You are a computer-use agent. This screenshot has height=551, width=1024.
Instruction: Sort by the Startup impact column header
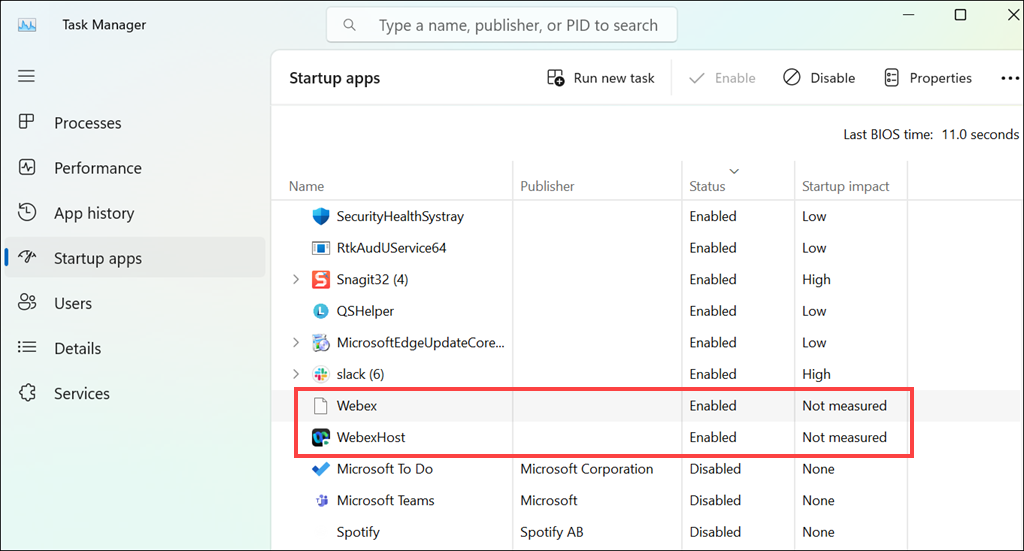(845, 186)
